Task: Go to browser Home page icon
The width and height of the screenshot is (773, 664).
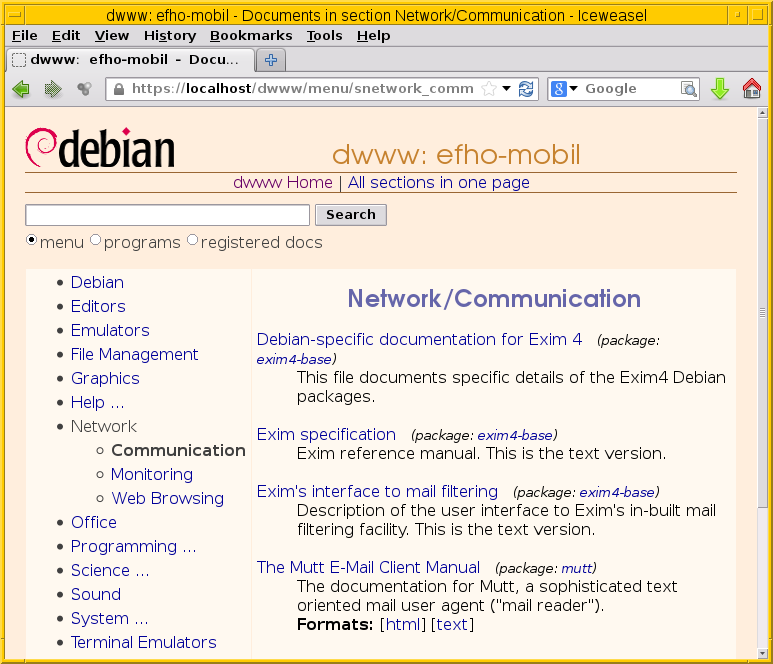Action: (752, 89)
